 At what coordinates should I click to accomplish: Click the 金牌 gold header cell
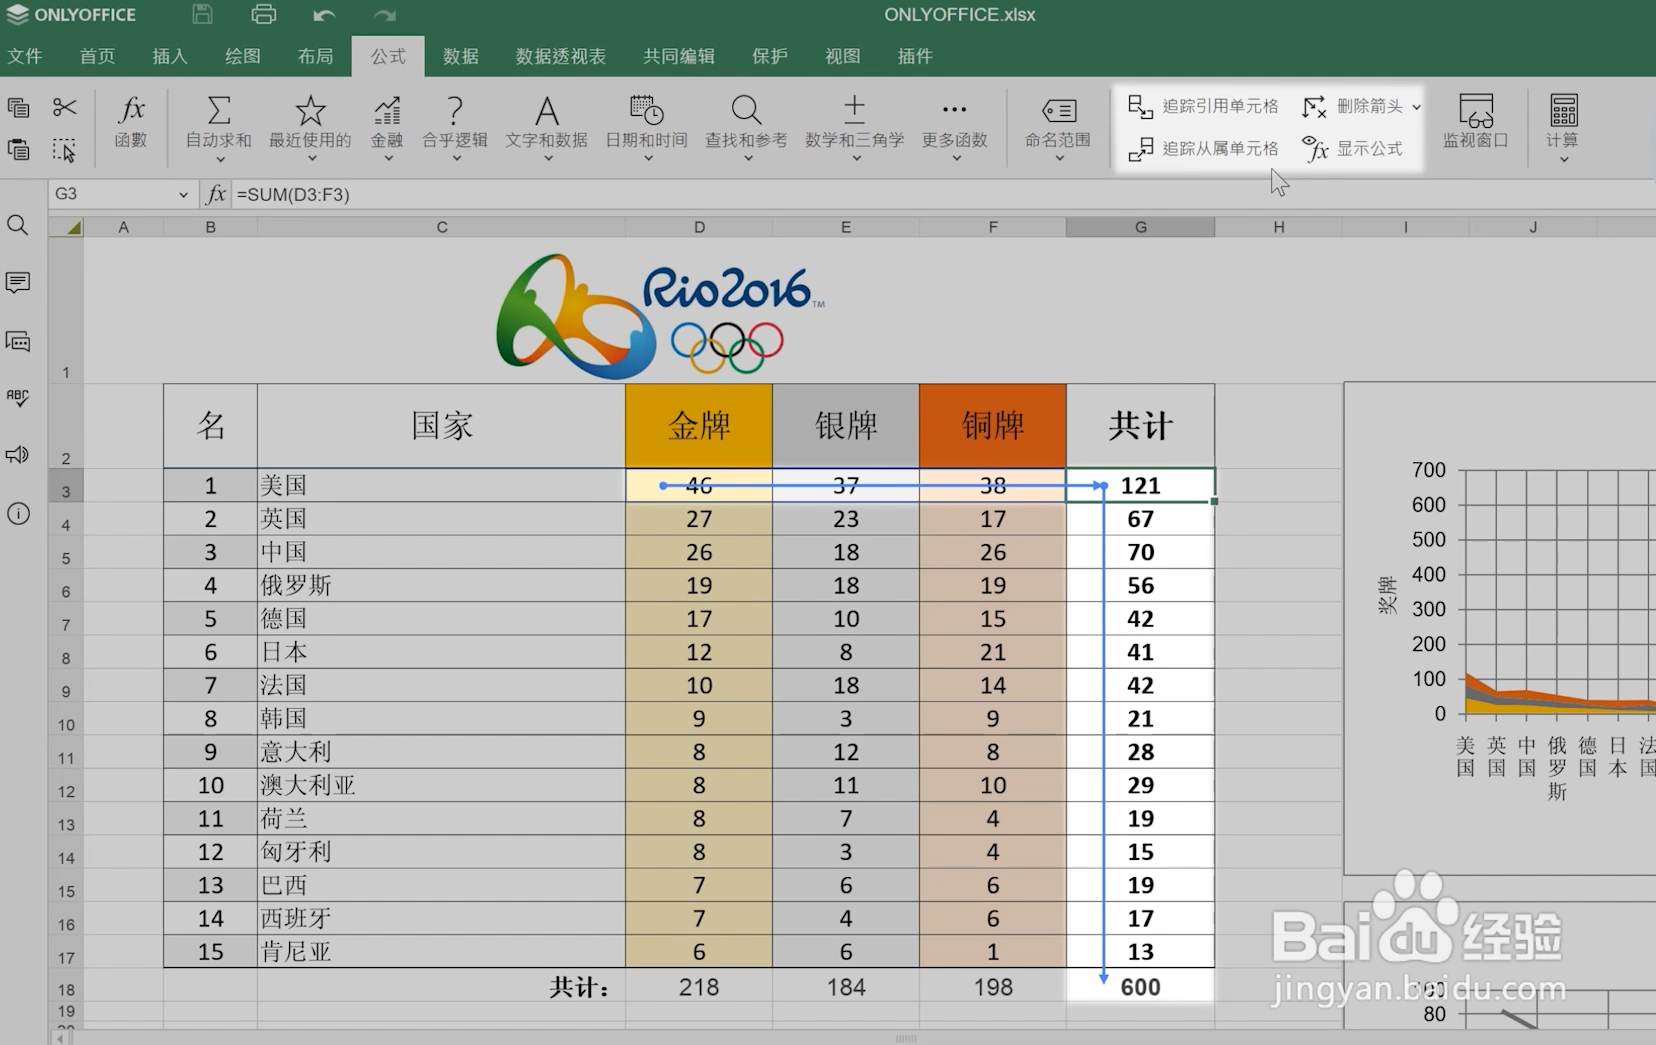click(699, 426)
